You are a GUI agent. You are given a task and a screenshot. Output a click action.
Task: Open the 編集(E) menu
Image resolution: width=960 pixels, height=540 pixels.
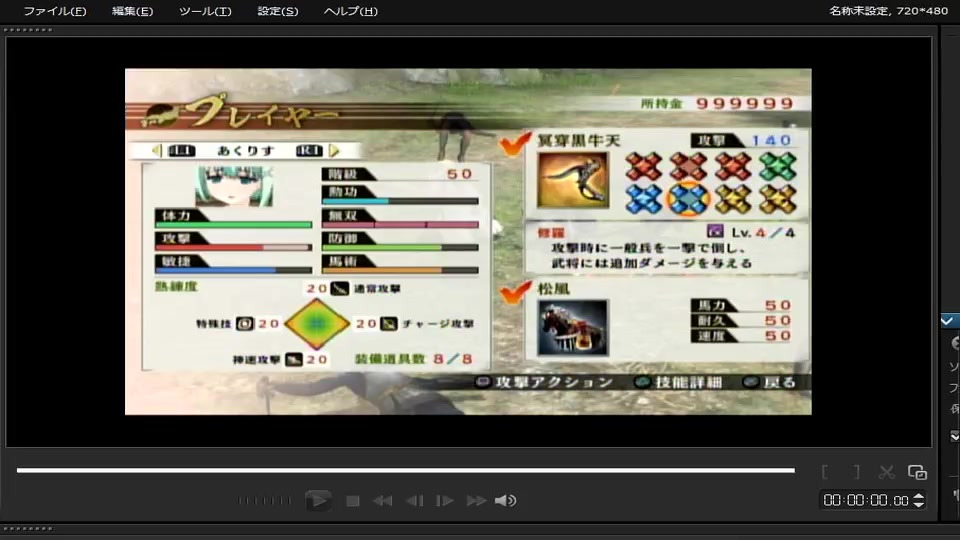(x=132, y=11)
